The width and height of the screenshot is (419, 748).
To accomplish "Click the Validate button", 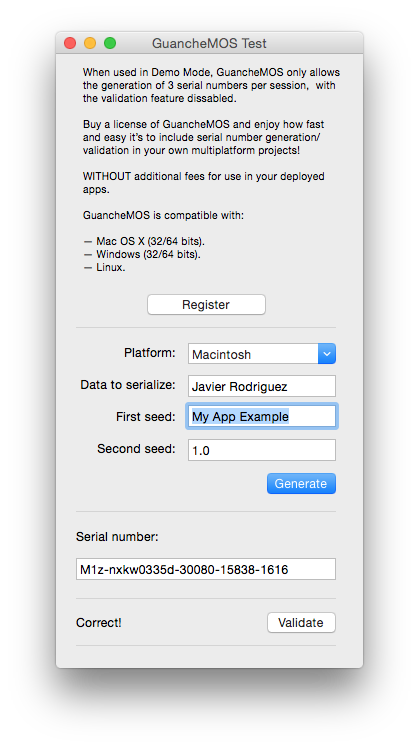I will pos(301,623).
